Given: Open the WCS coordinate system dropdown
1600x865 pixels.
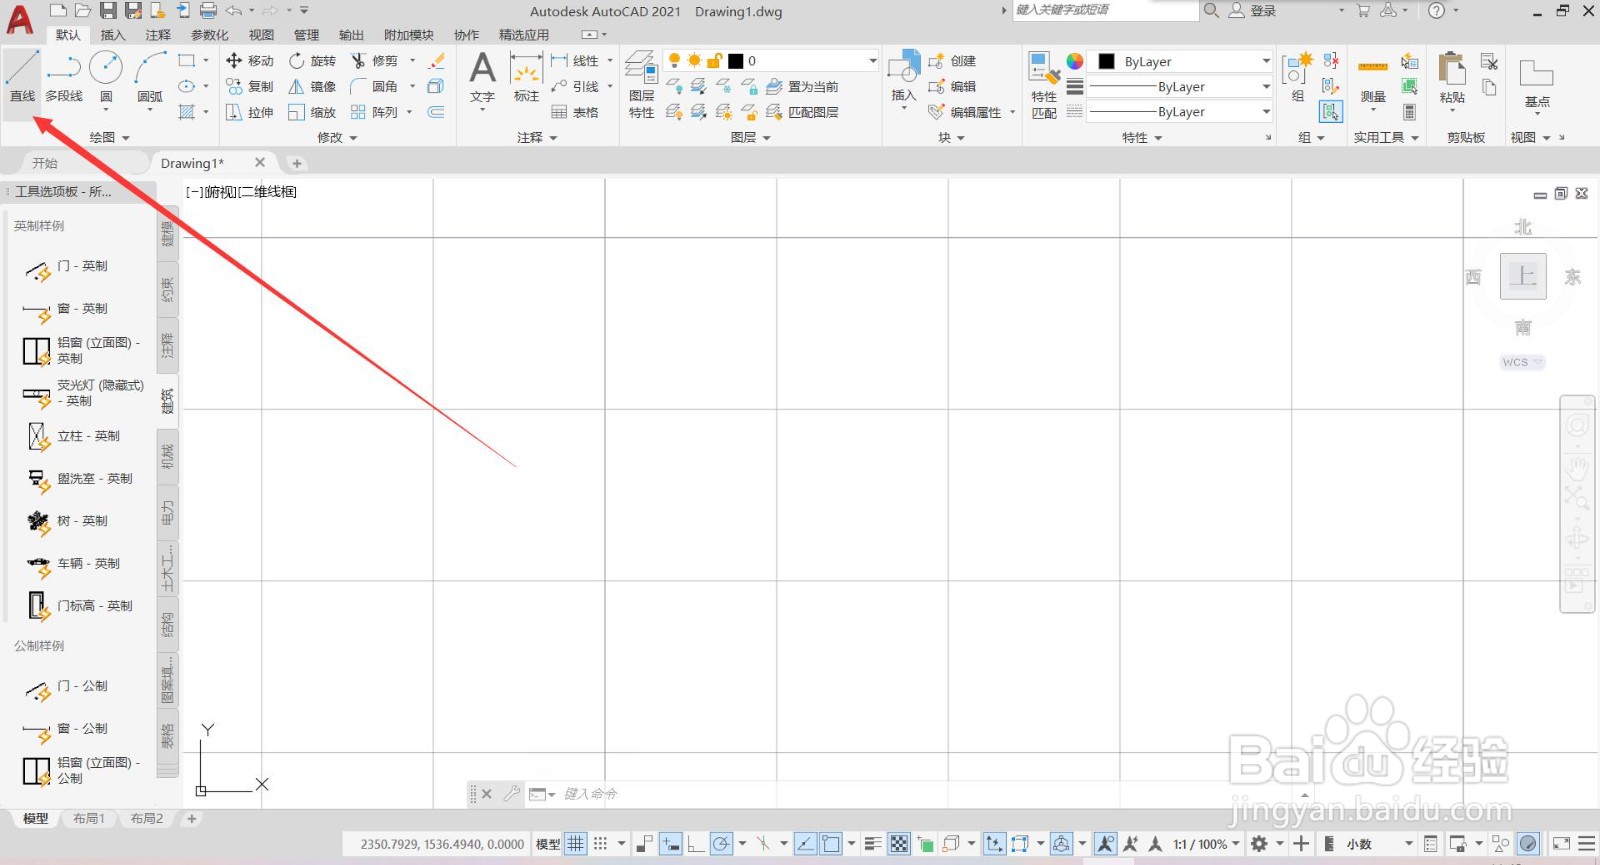Looking at the screenshot, I should (1523, 362).
